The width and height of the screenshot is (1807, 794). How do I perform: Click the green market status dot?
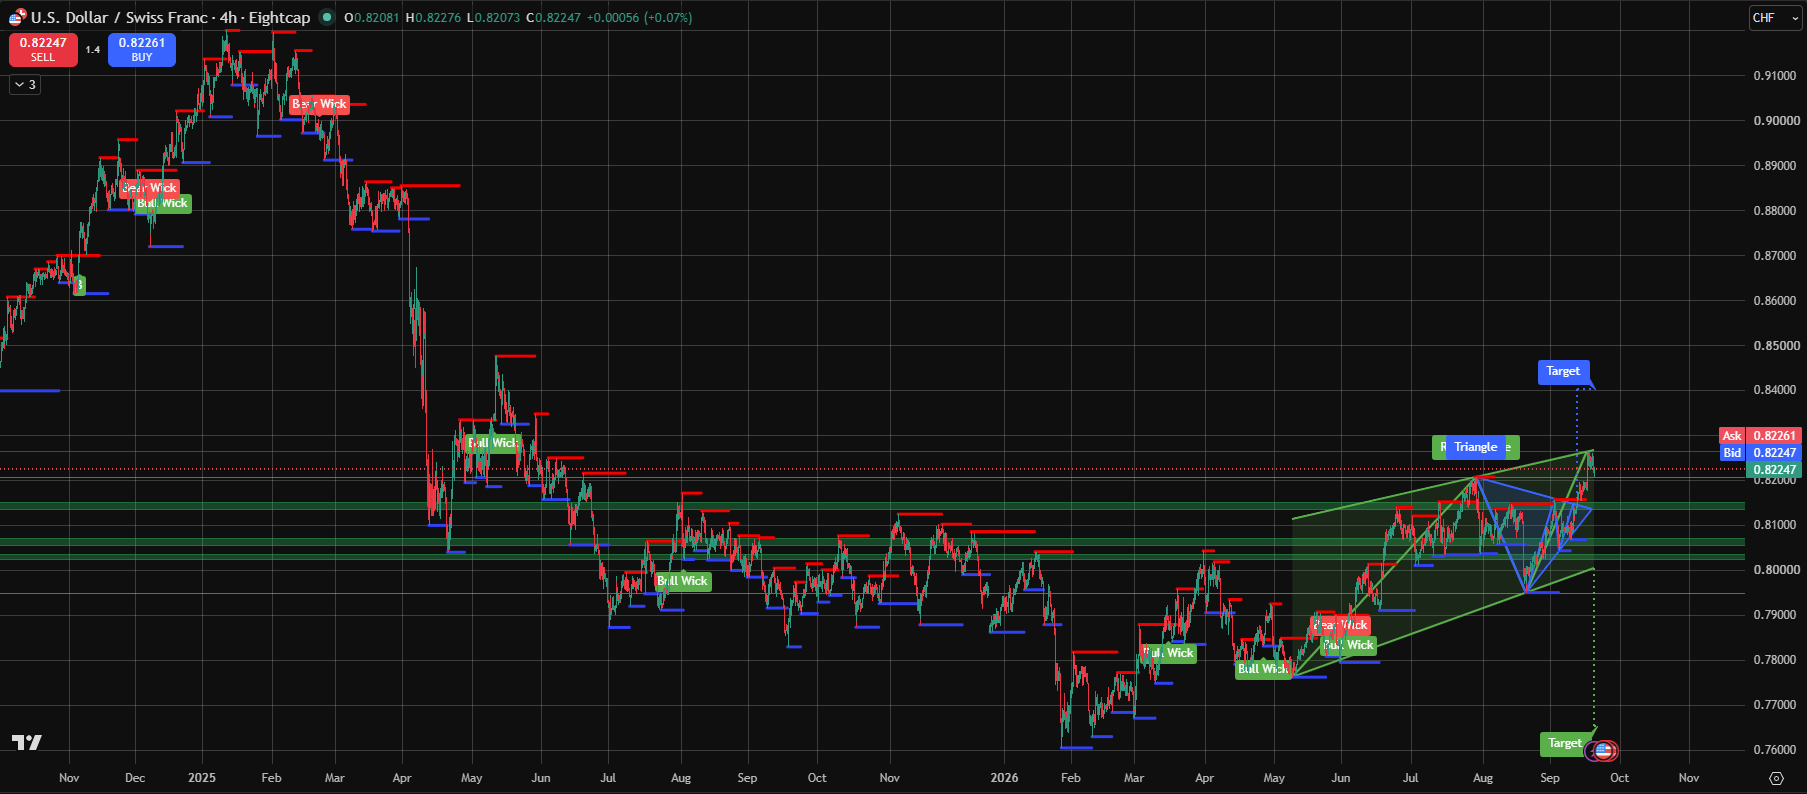click(x=326, y=17)
